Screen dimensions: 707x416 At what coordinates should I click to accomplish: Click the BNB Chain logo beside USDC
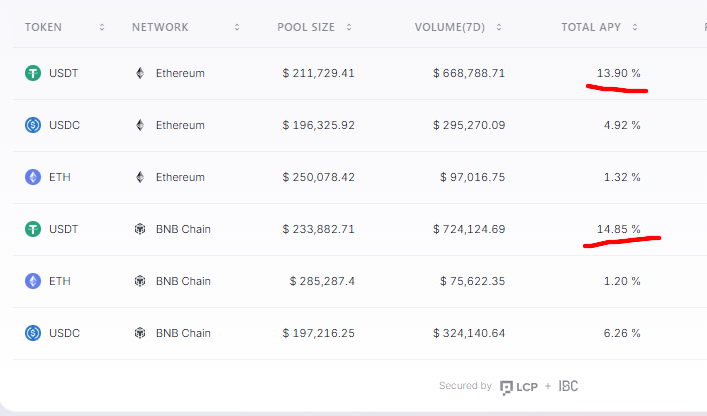click(140, 333)
